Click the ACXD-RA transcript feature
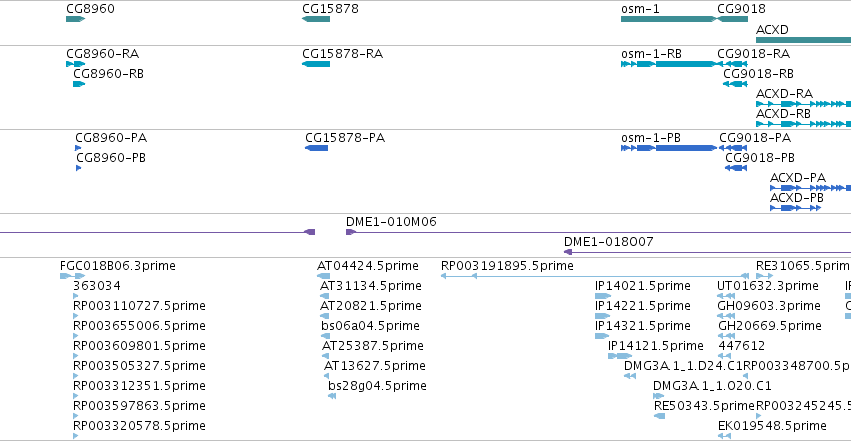 tap(803, 104)
